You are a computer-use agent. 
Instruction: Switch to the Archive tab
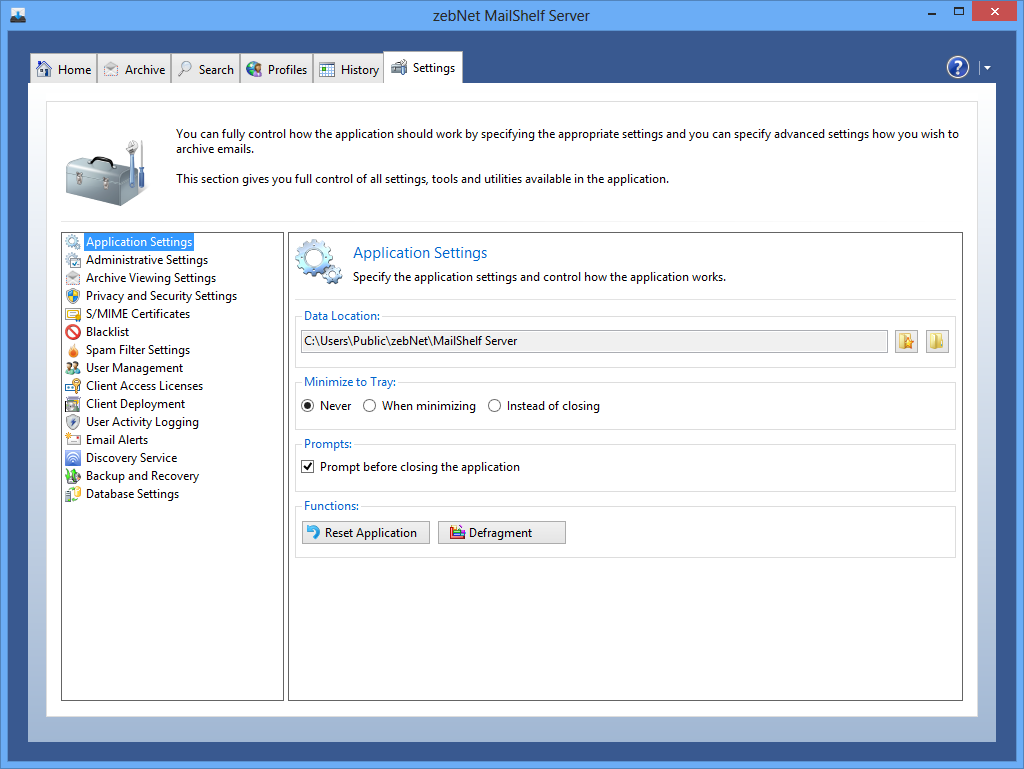pyautogui.click(x=135, y=69)
